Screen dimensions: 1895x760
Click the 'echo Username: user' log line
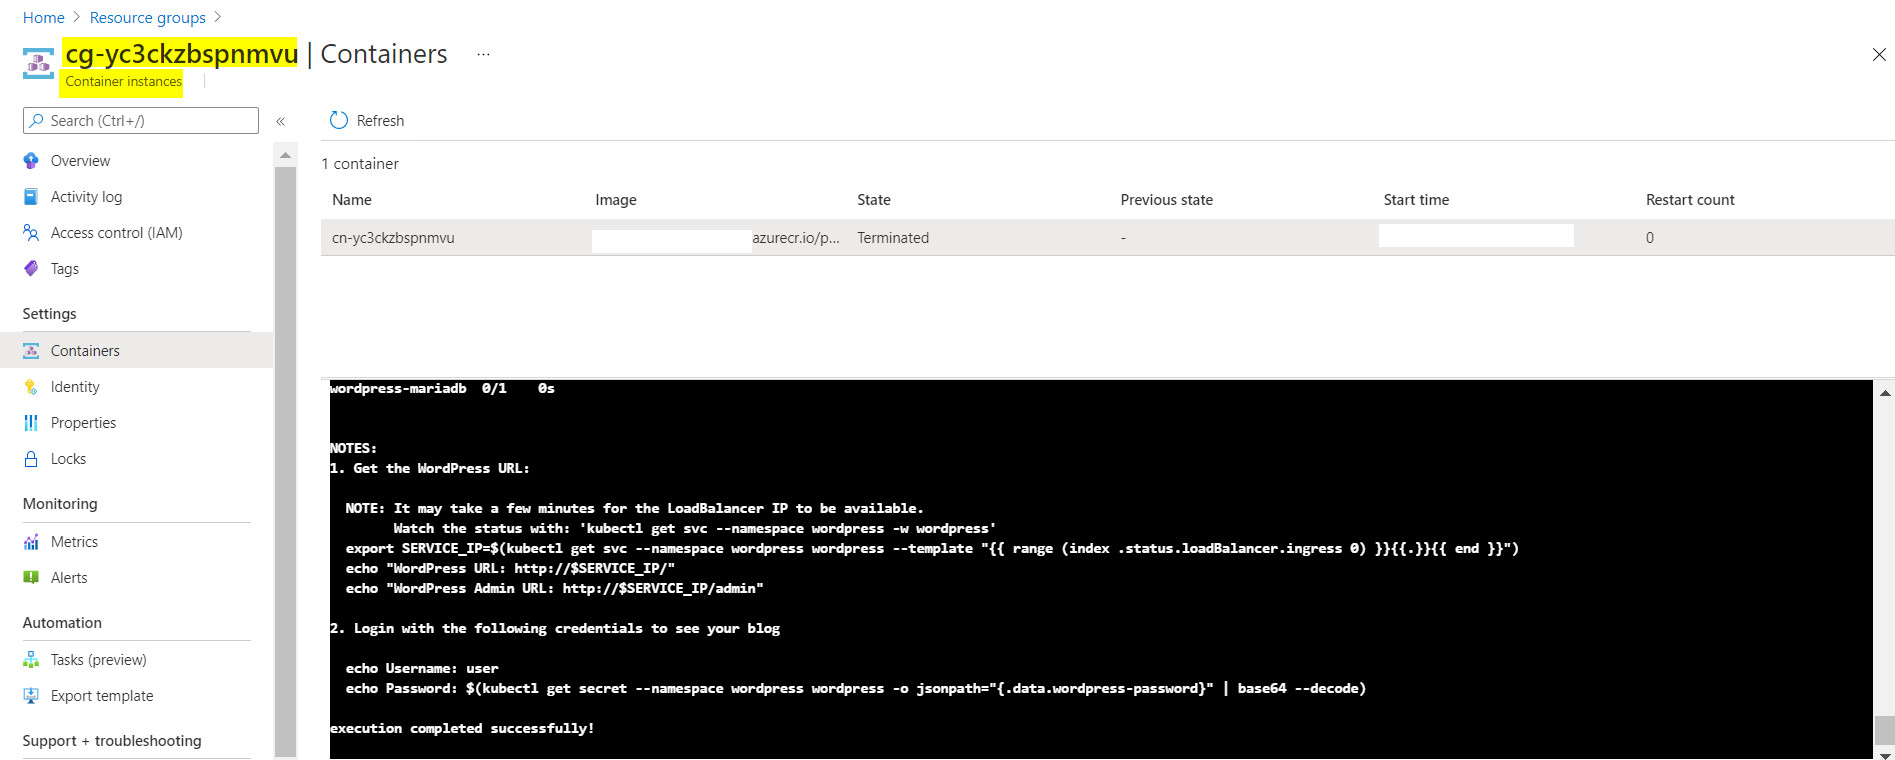(422, 668)
